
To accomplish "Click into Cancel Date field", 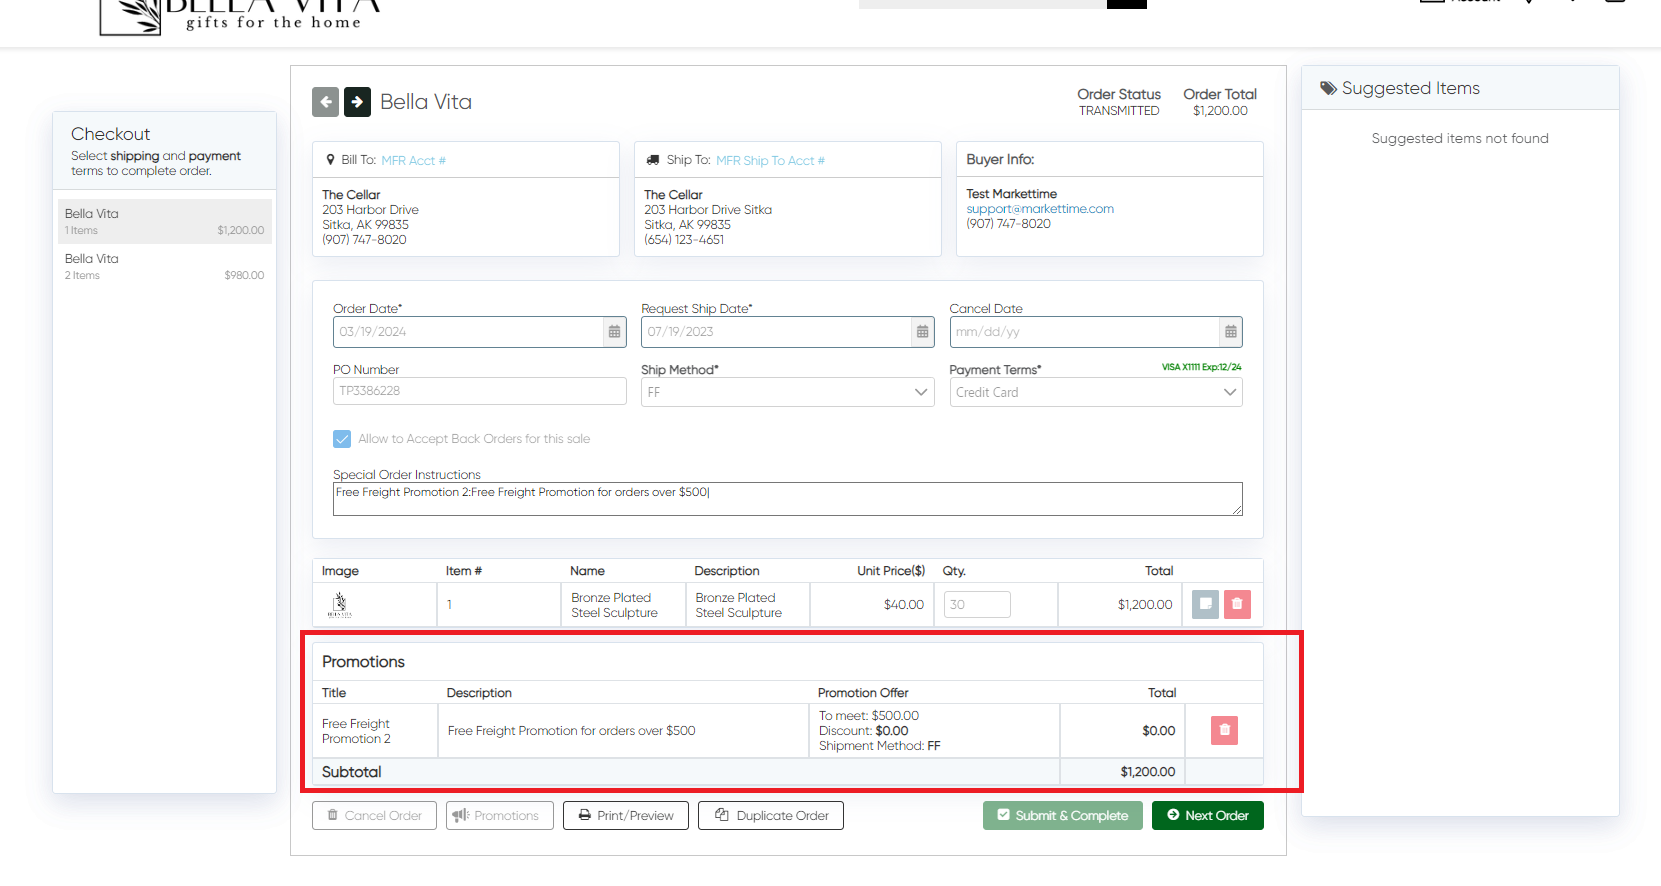I will point(1085,332).
